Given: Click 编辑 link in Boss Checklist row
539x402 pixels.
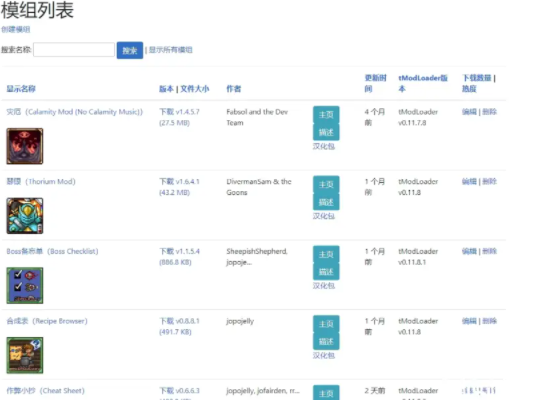Looking at the screenshot, I should [x=469, y=251].
